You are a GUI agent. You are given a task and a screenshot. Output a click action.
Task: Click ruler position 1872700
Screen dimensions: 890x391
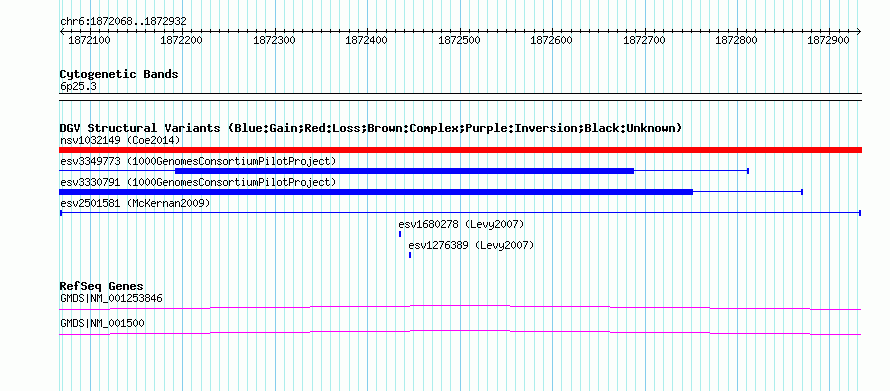point(645,40)
